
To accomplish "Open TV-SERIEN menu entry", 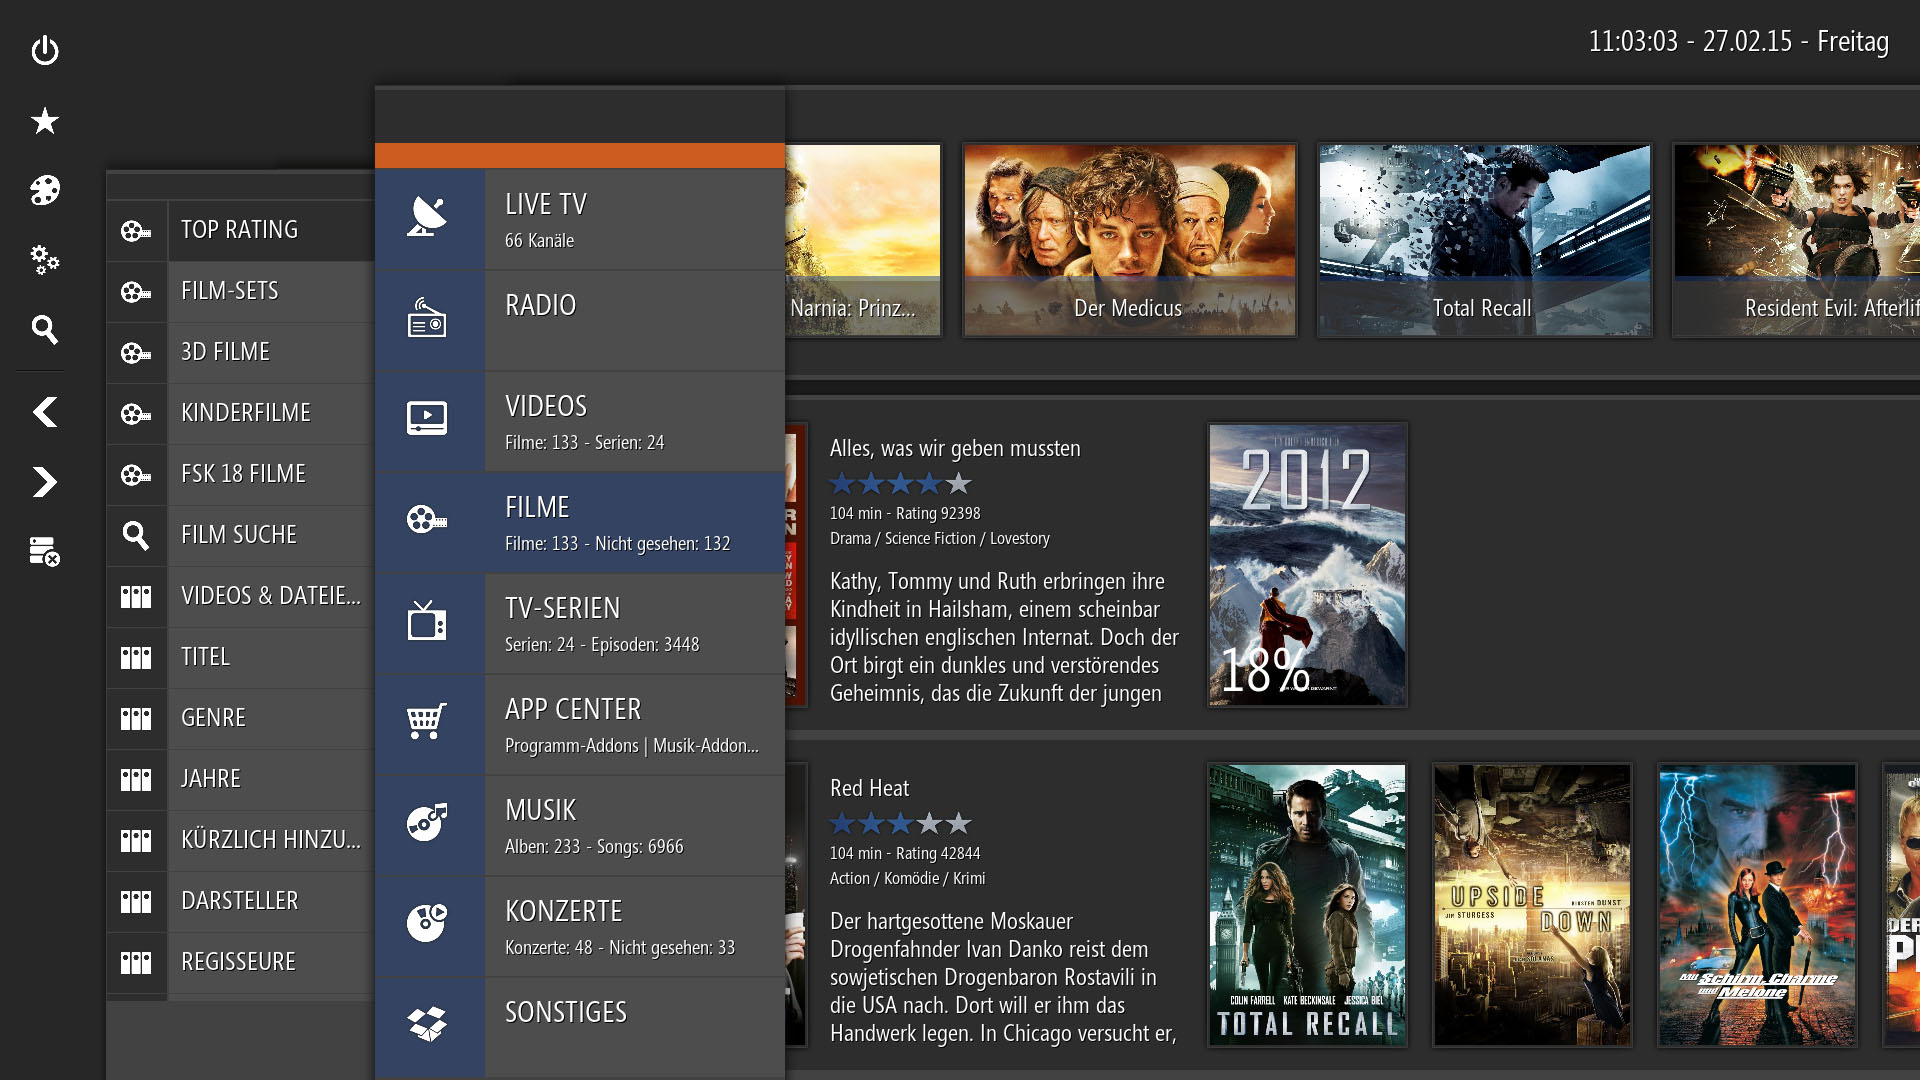I will pos(580,623).
